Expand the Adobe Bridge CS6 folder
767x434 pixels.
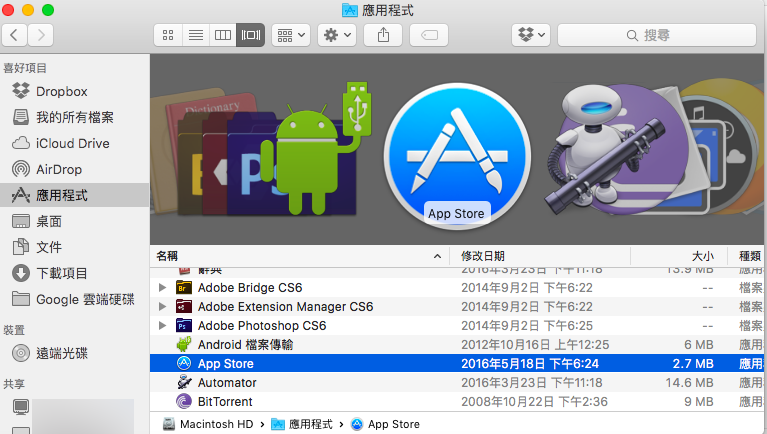click(x=162, y=288)
